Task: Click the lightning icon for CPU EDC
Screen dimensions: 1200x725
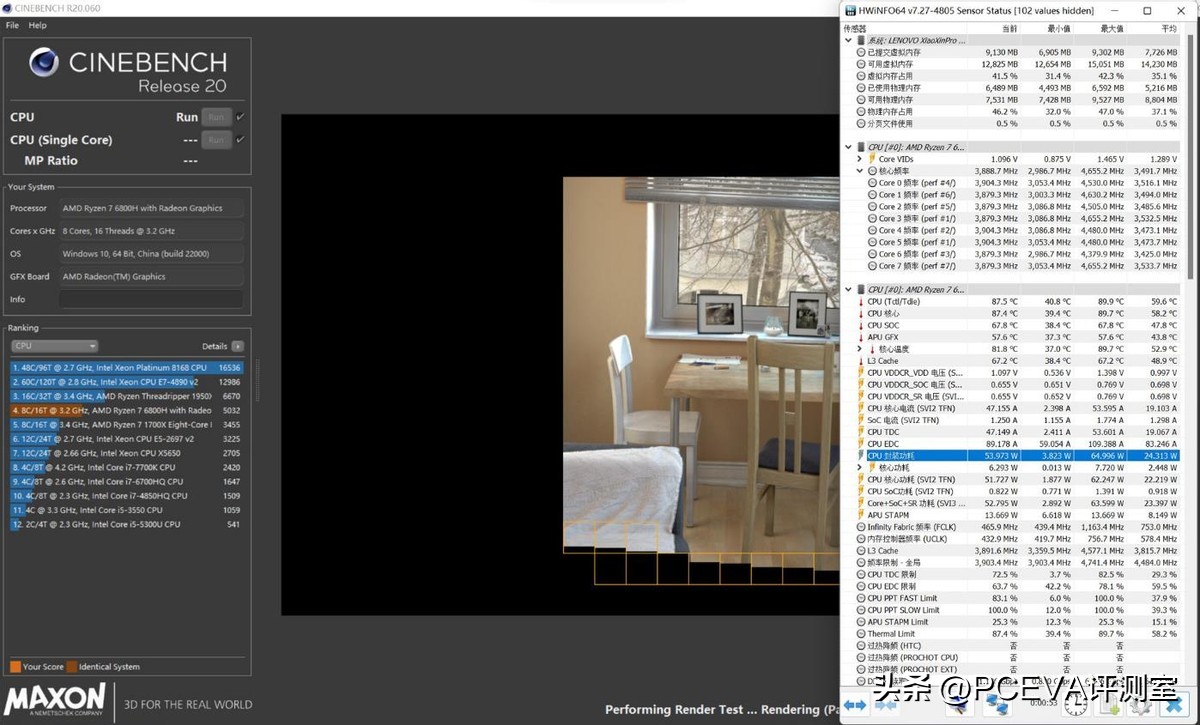Action: pos(861,444)
